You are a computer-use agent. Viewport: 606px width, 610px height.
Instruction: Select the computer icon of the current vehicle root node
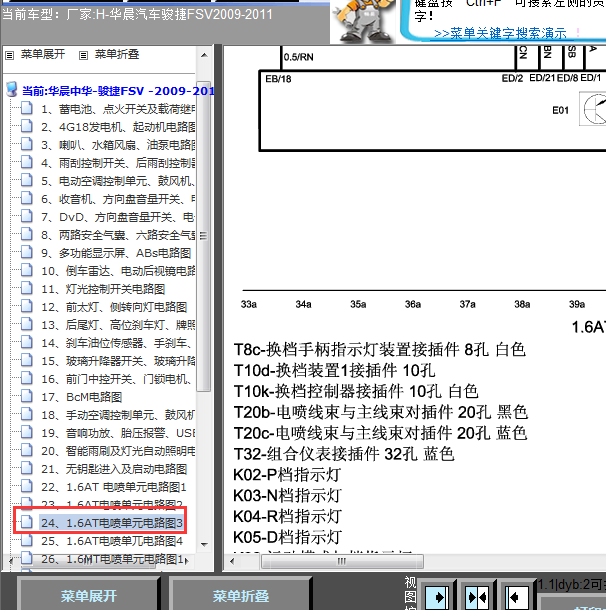click(x=12, y=89)
